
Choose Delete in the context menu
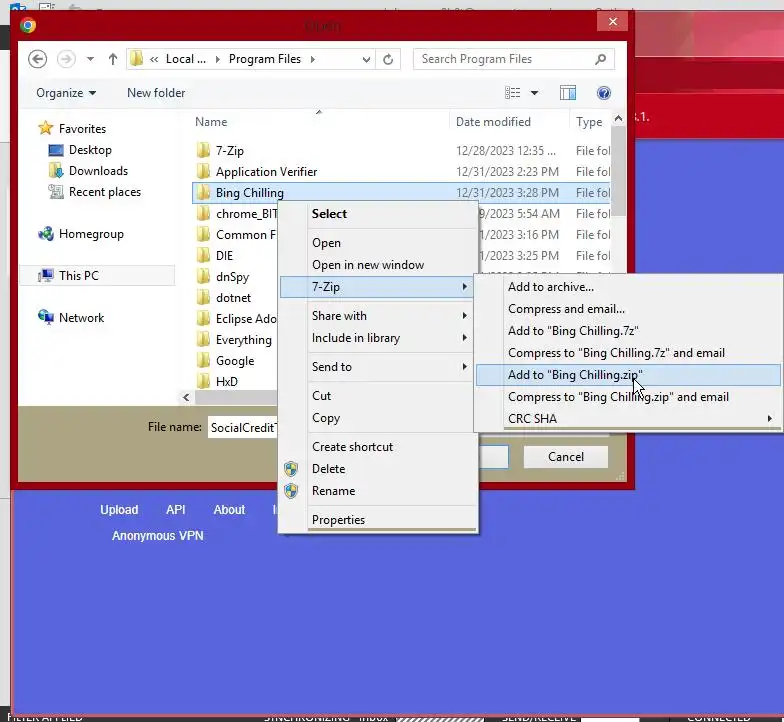378,469
